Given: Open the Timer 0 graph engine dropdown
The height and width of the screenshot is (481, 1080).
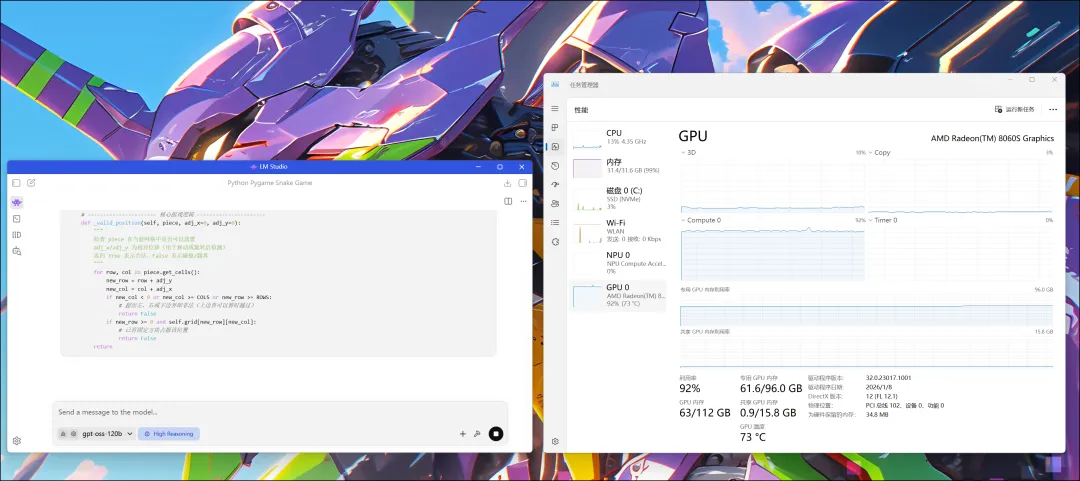Looking at the screenshot, I should [x=883, y=220].
